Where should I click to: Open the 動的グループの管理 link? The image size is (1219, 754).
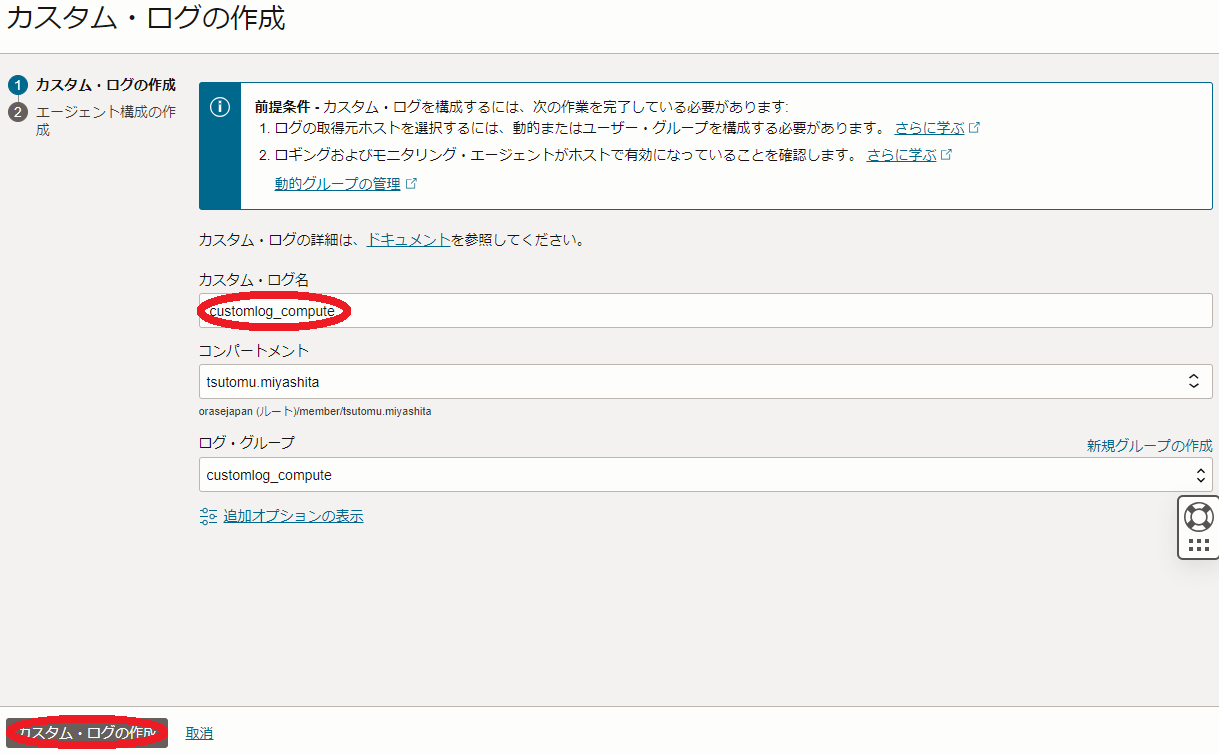(337, 184)
